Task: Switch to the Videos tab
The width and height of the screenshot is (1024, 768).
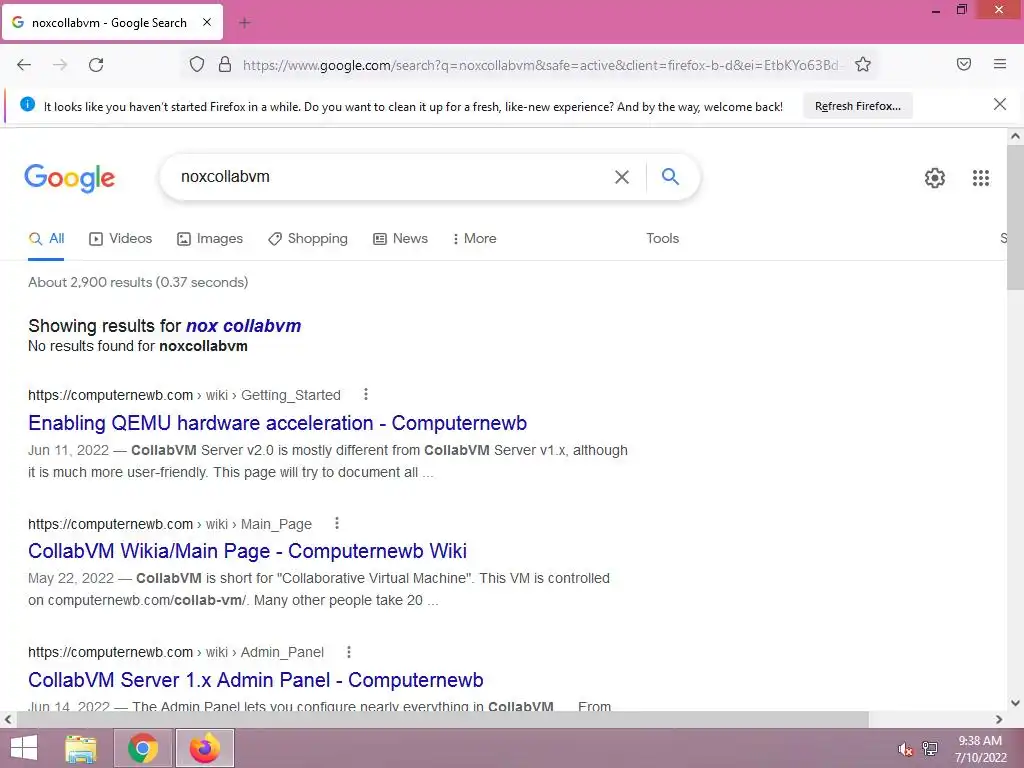Action: pos(121,238)
